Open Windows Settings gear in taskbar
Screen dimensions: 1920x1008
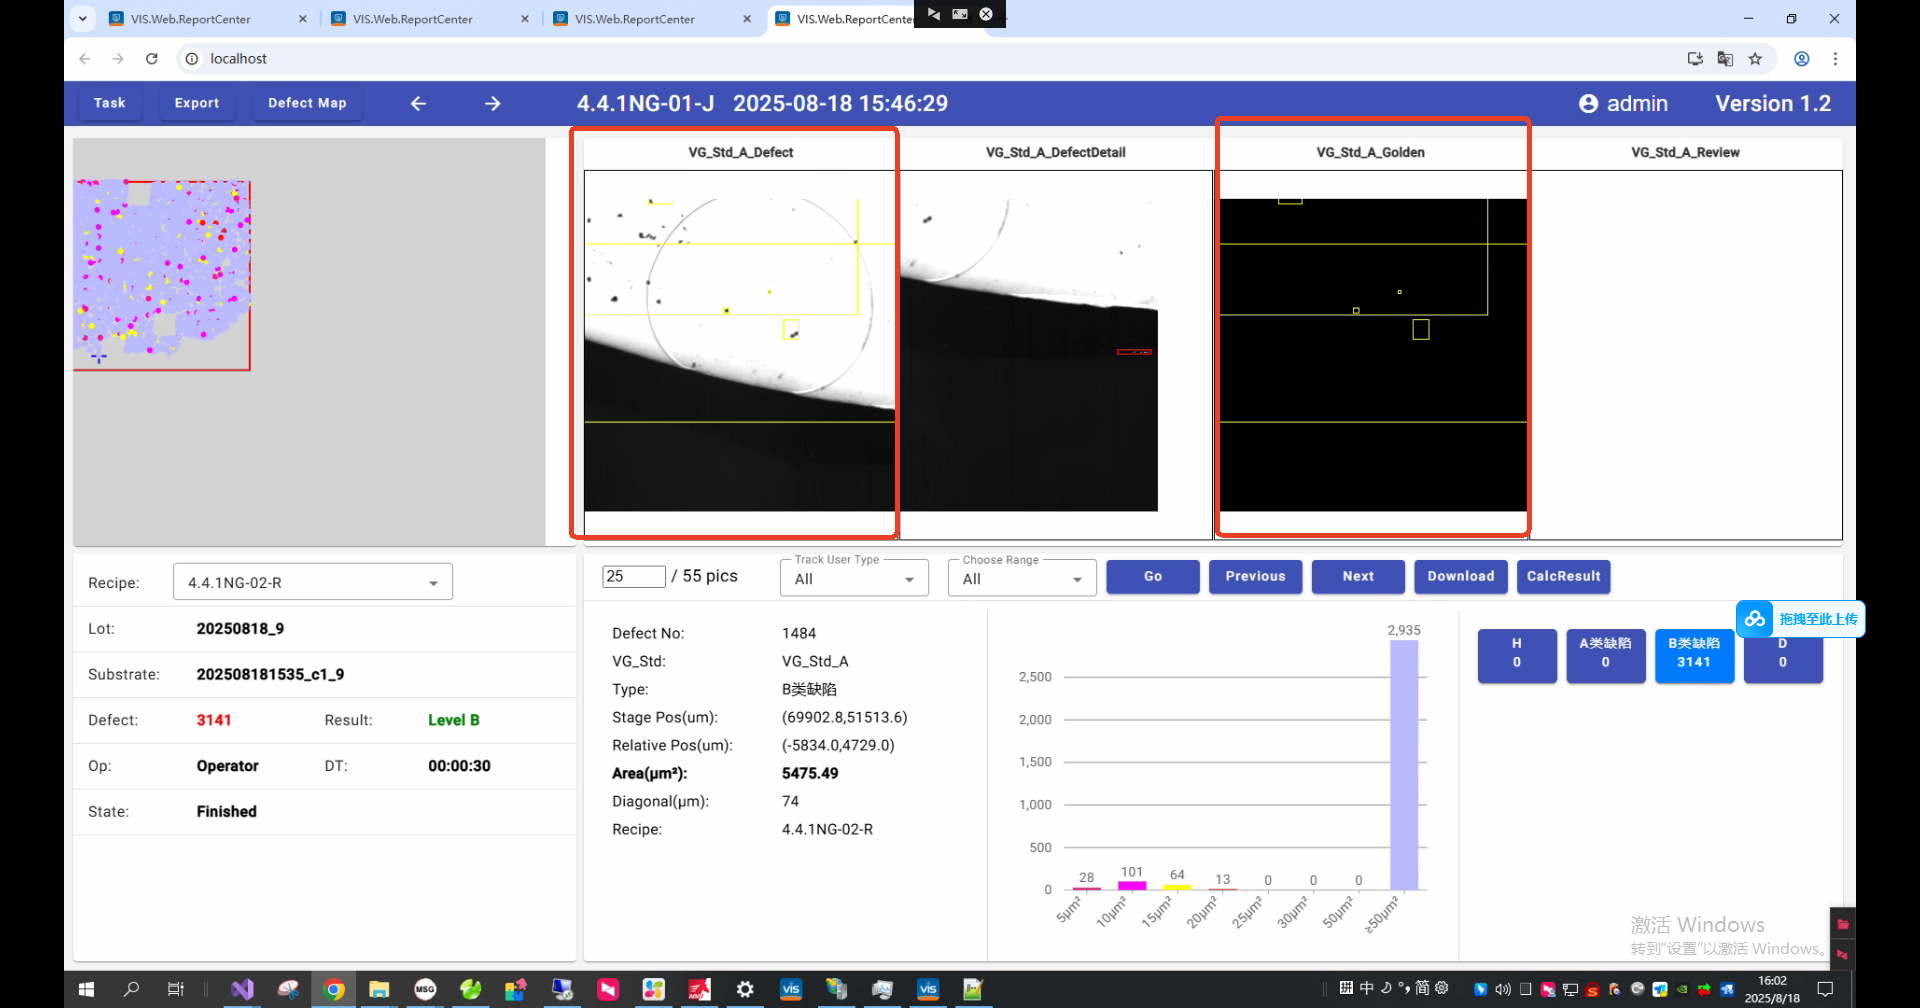pos(745,989)
